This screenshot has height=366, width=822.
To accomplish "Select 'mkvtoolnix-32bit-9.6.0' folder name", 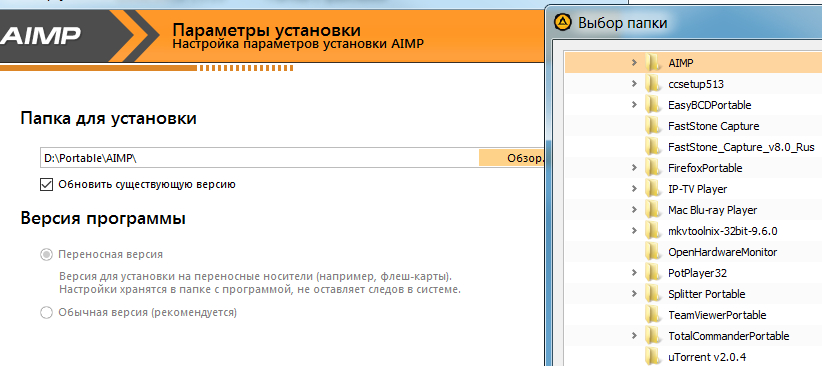I will pos(723,231).
